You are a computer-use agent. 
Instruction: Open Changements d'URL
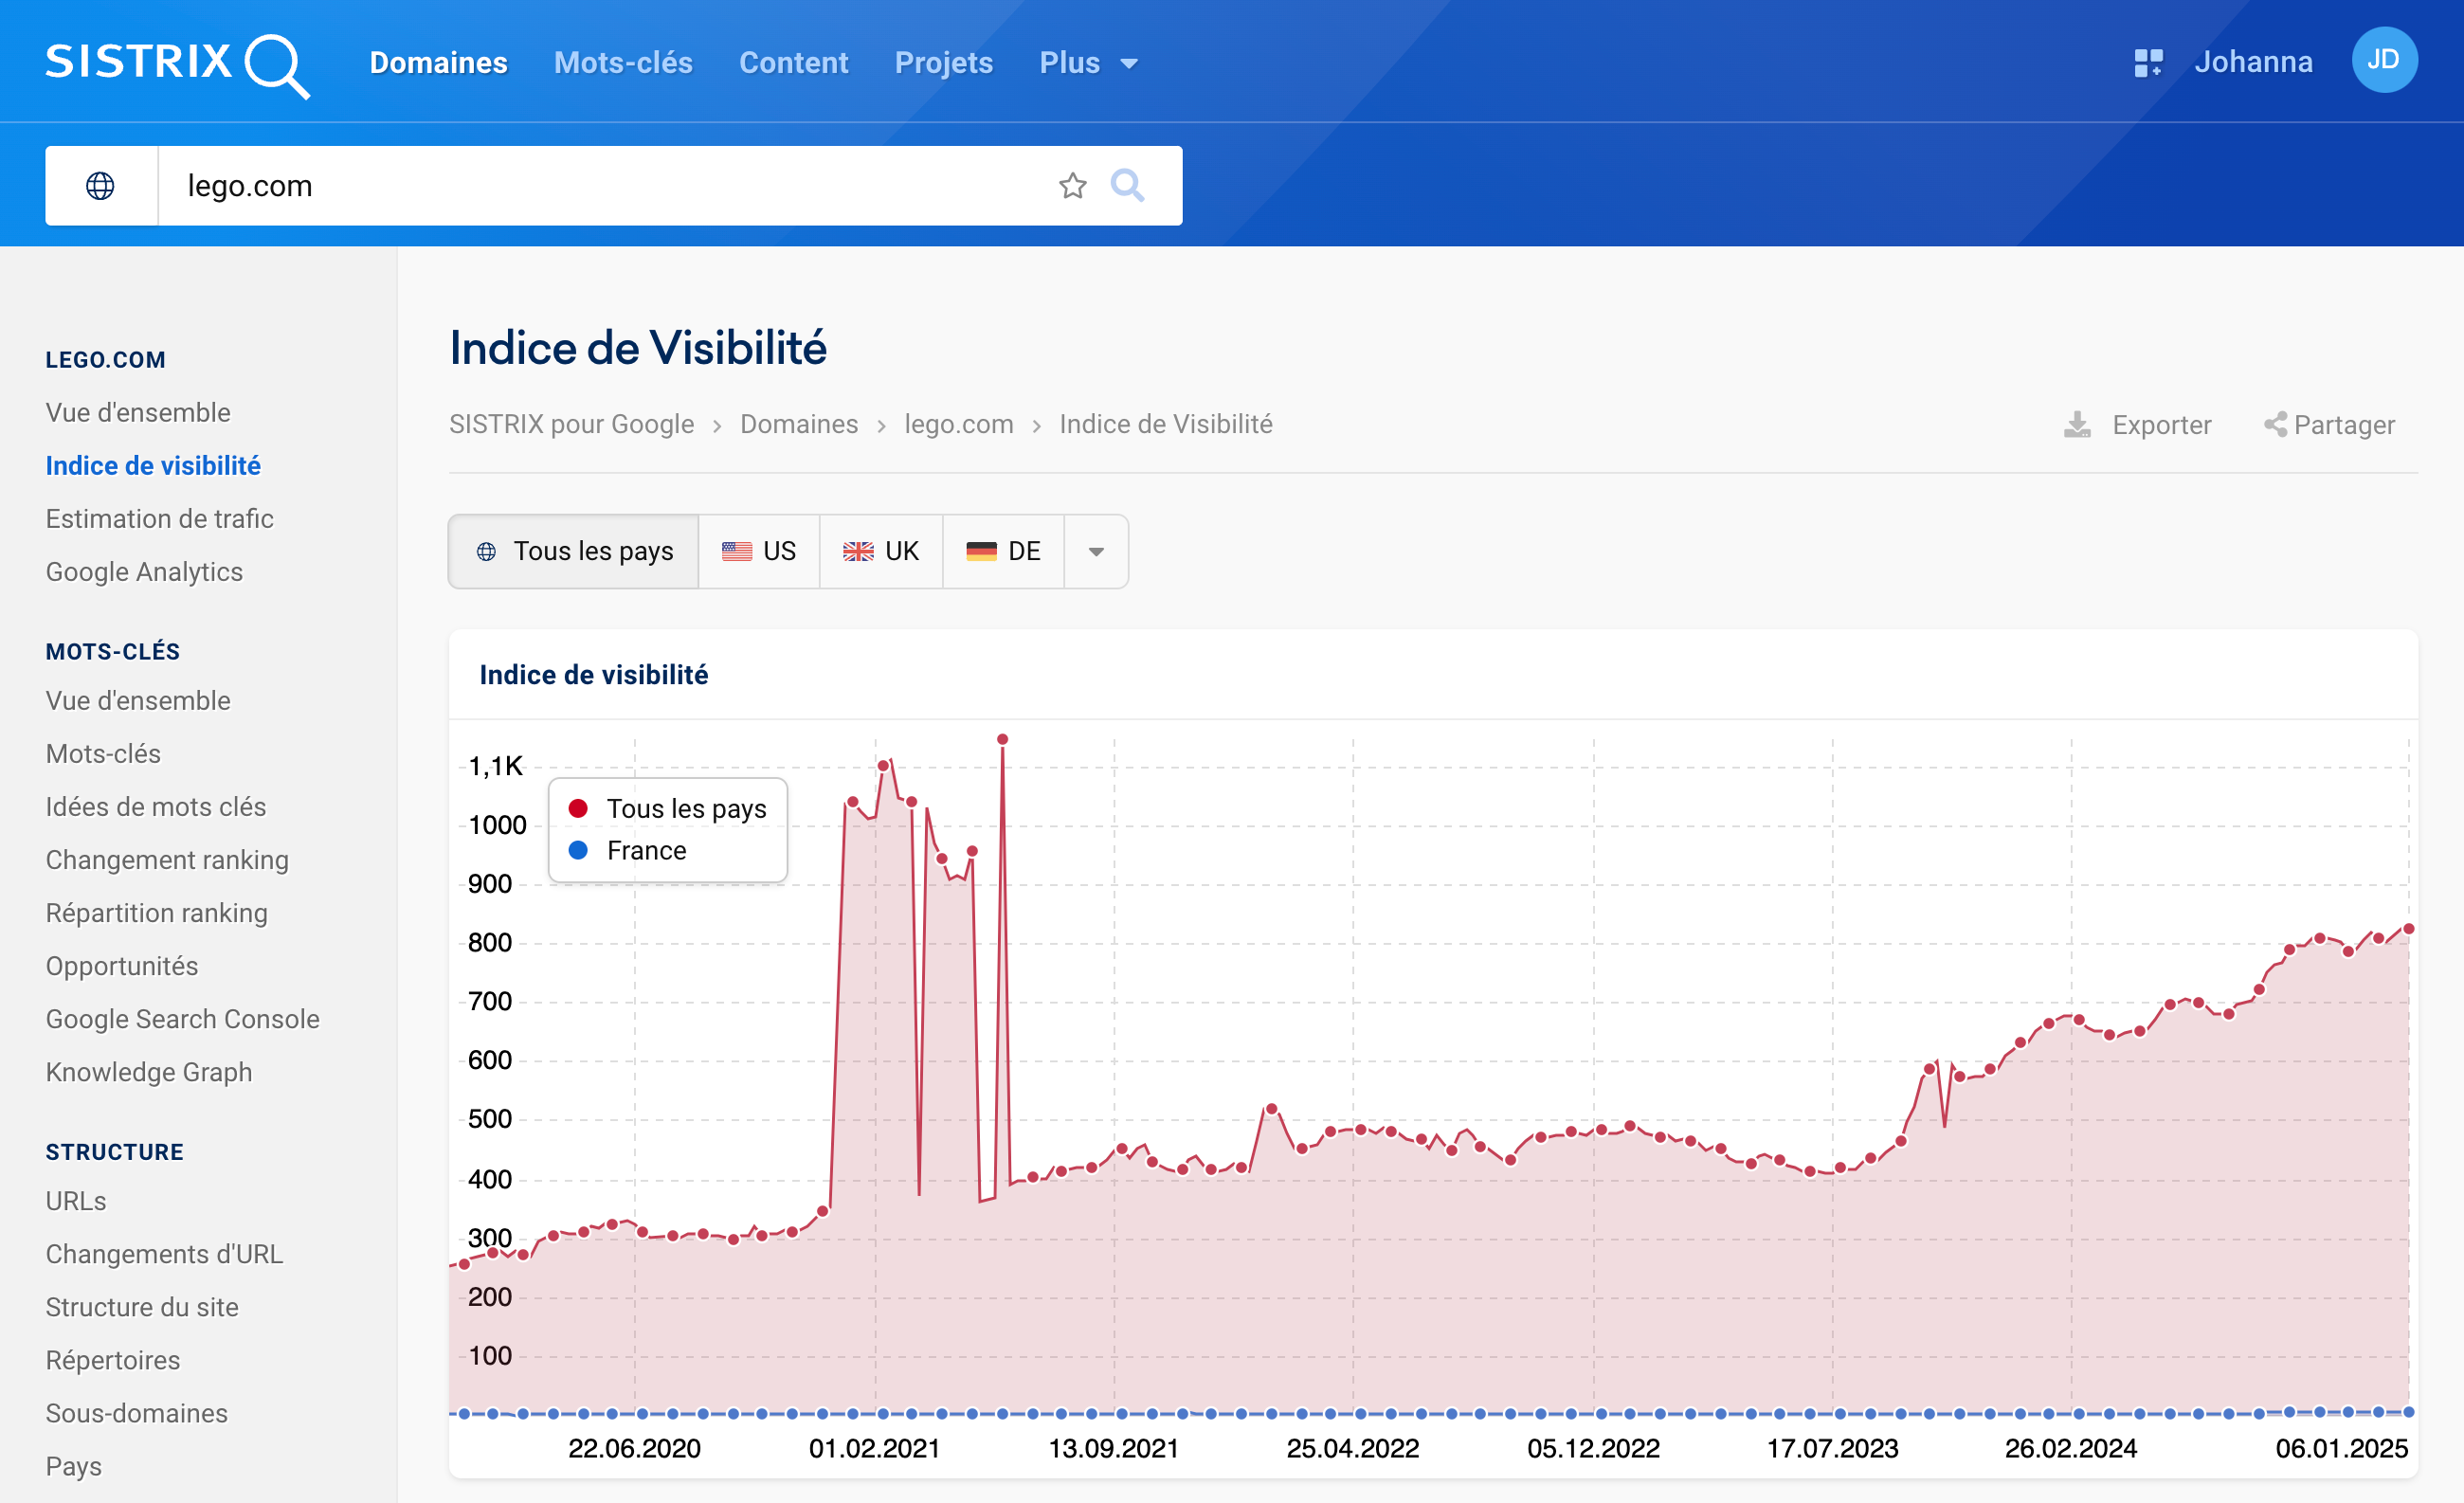pos(165,1254)
